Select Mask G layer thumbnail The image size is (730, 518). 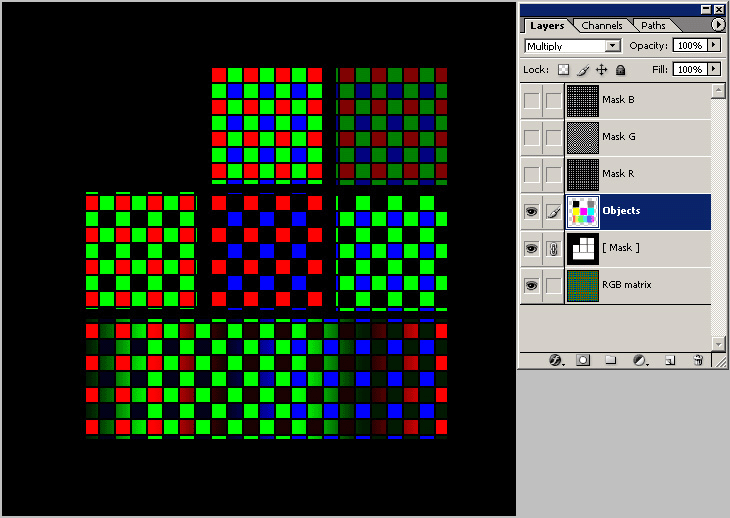tap(583, 137)
